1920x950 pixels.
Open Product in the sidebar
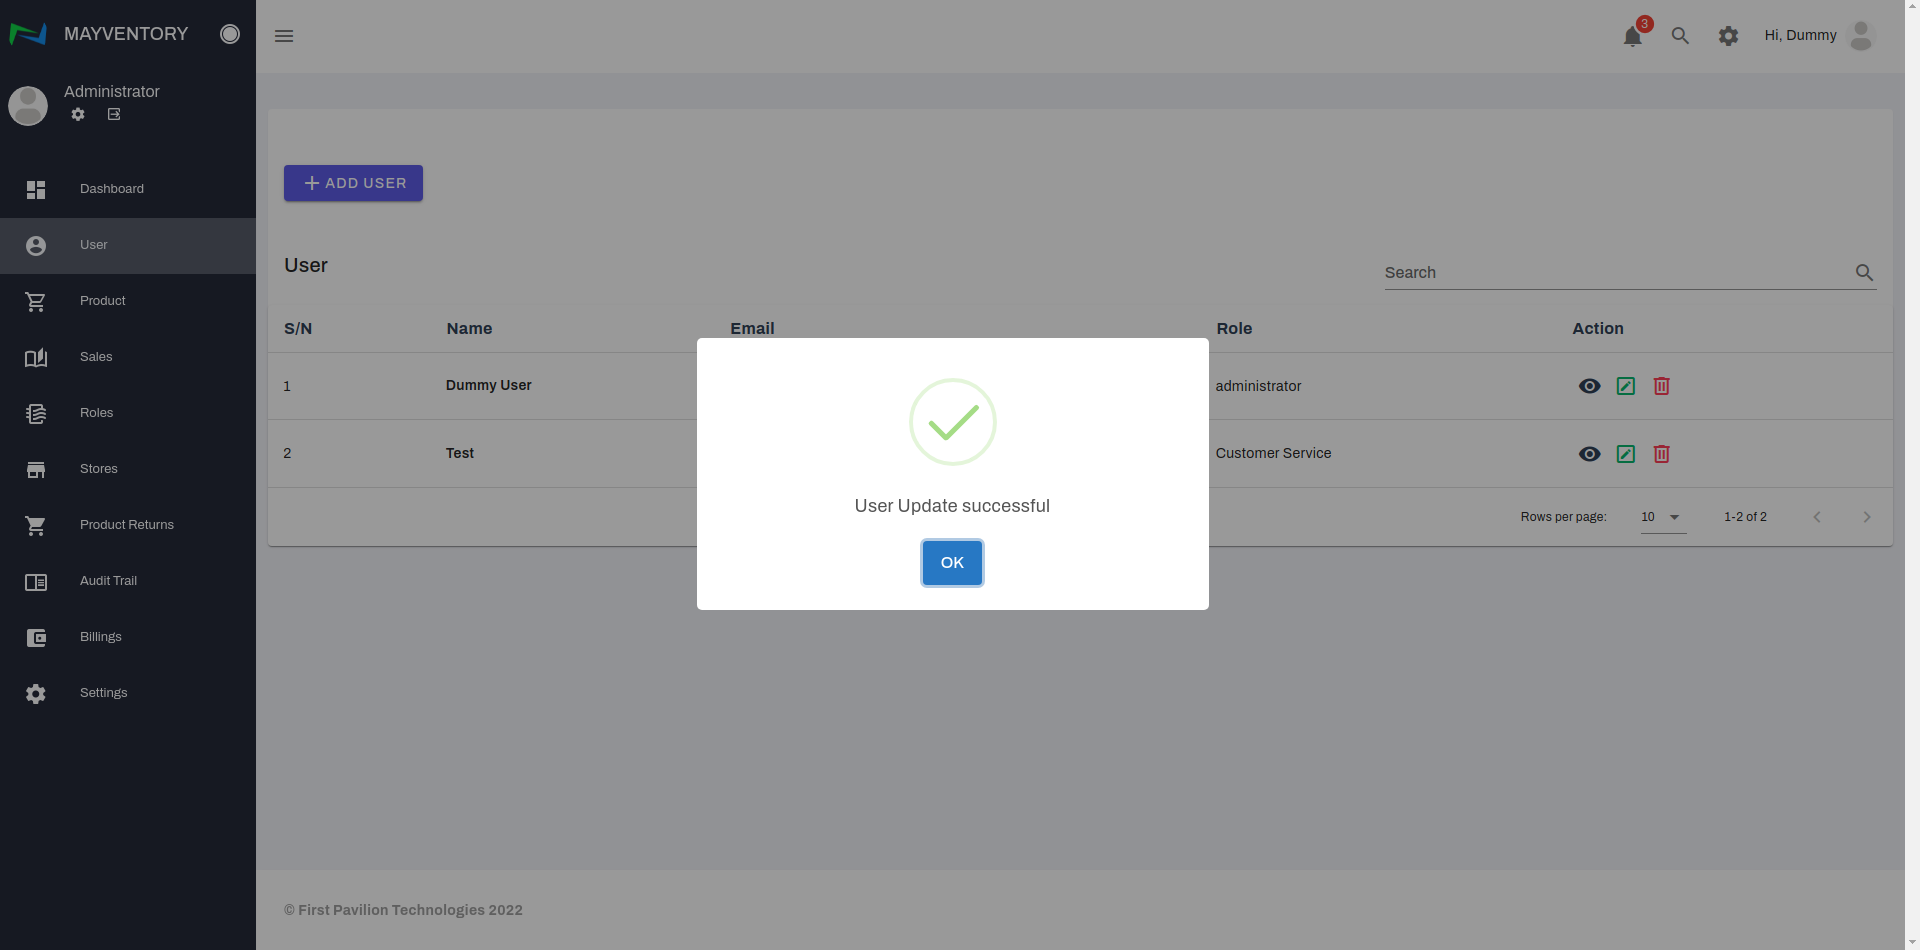103,301
